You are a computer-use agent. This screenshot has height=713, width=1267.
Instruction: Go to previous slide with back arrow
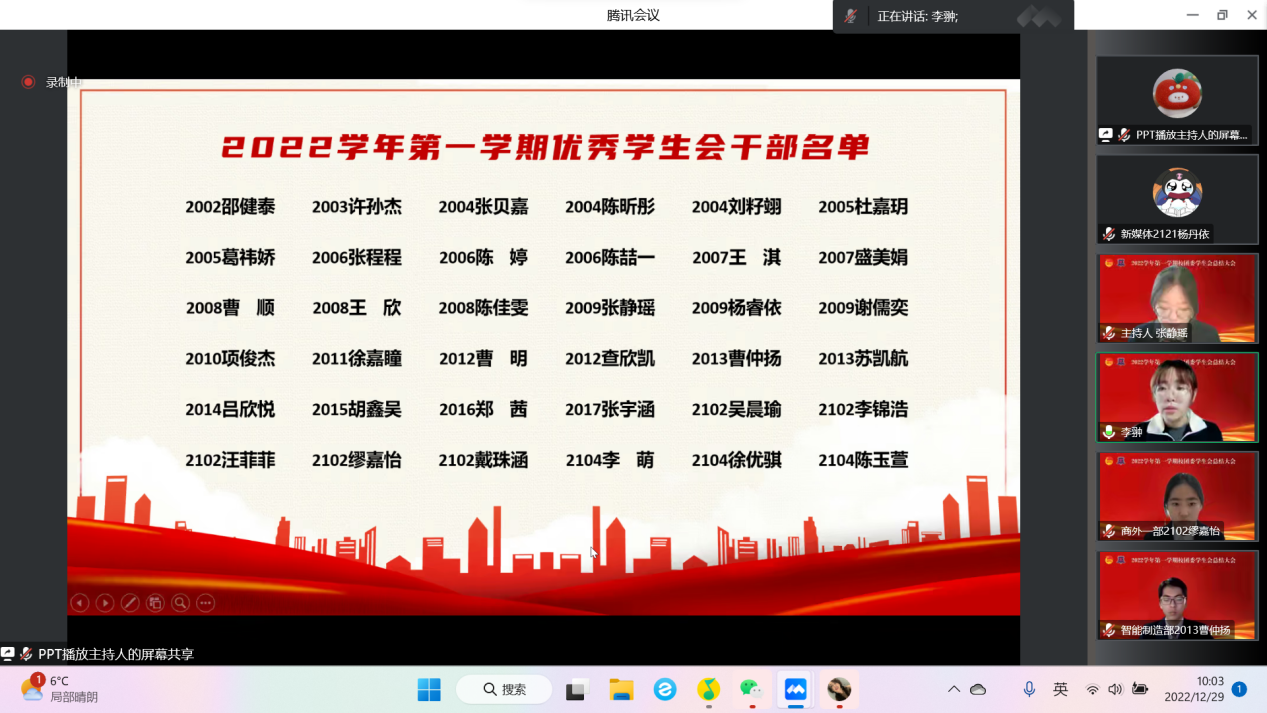point(80,602)
